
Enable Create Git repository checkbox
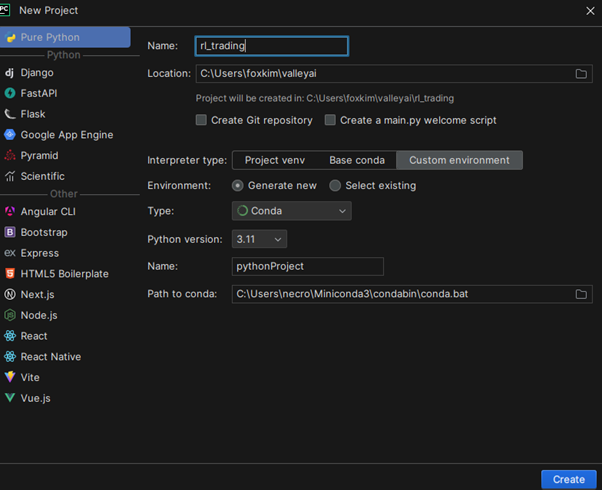201,120
